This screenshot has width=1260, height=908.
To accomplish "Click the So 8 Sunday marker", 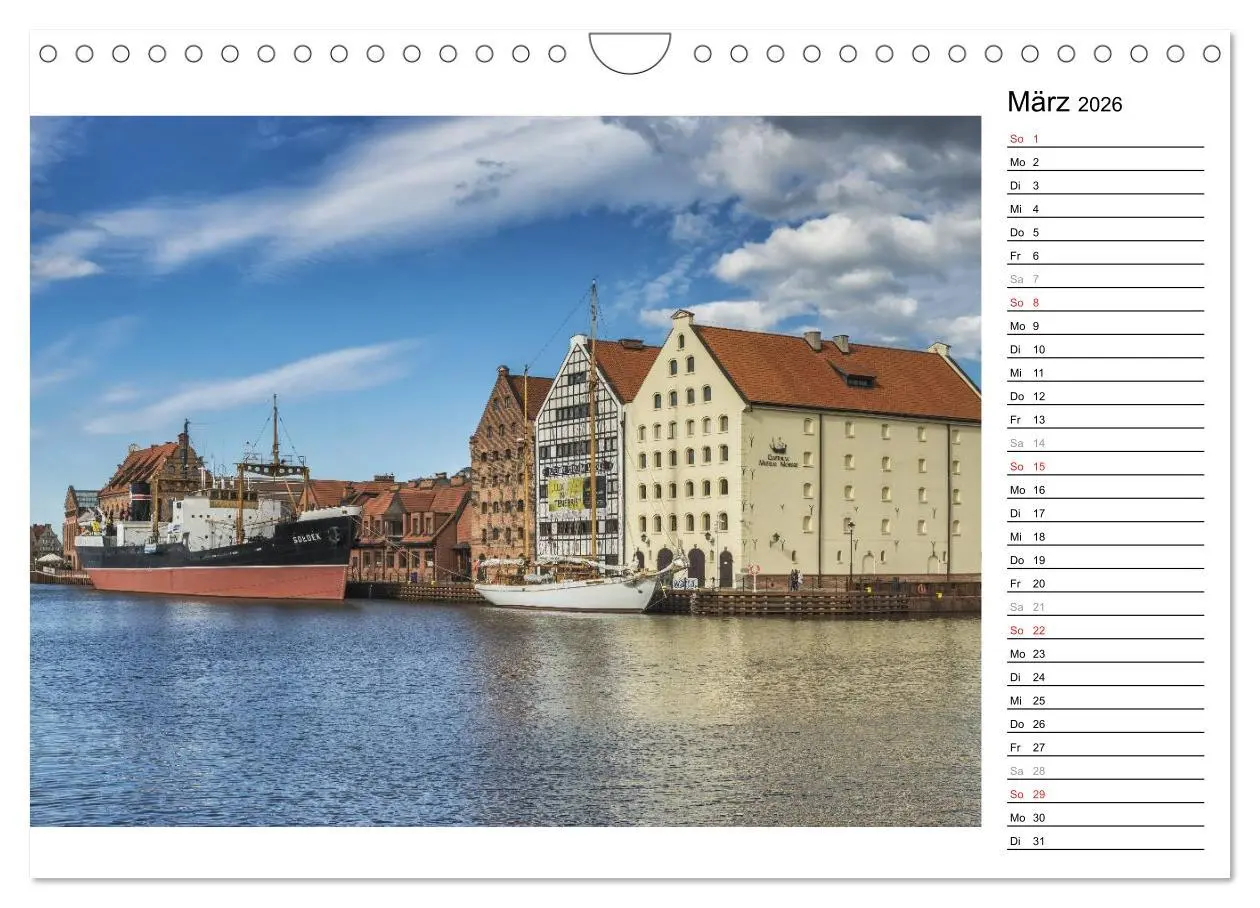I will click(1024, 302).
